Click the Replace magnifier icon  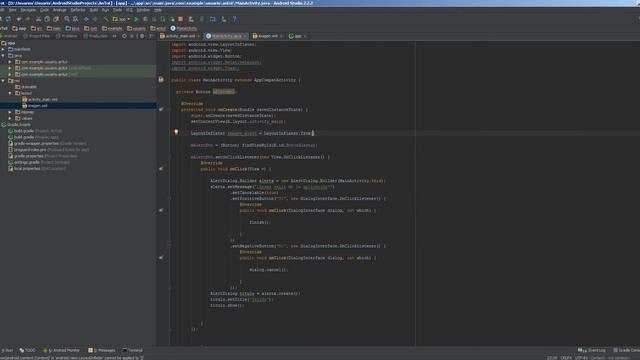pyautogui.click(x=76, y=19)
